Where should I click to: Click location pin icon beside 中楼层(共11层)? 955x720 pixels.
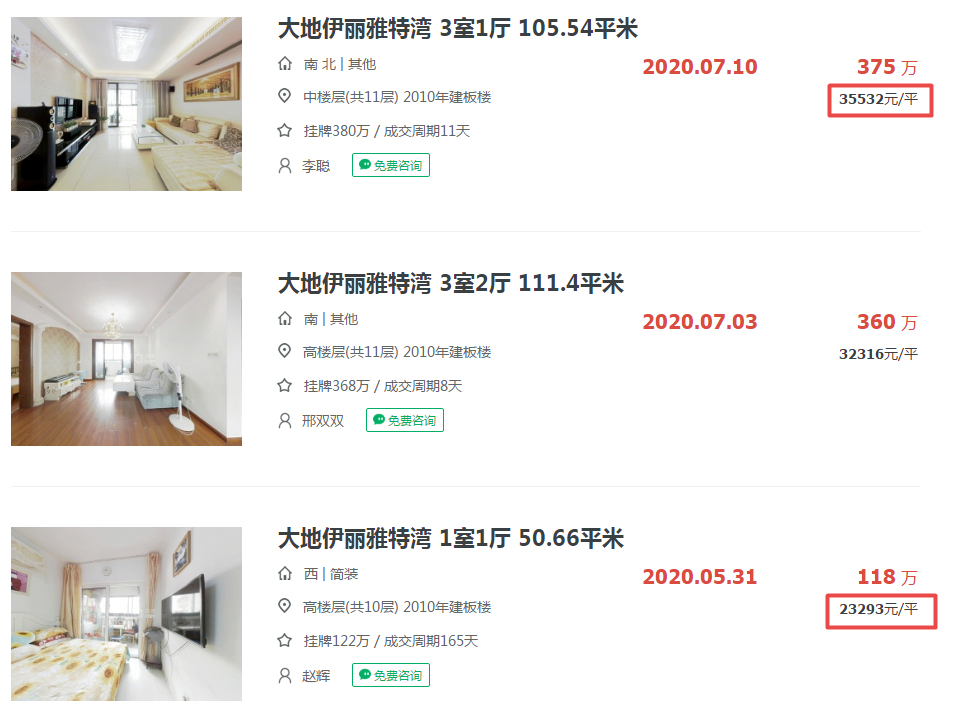point(284,96)
